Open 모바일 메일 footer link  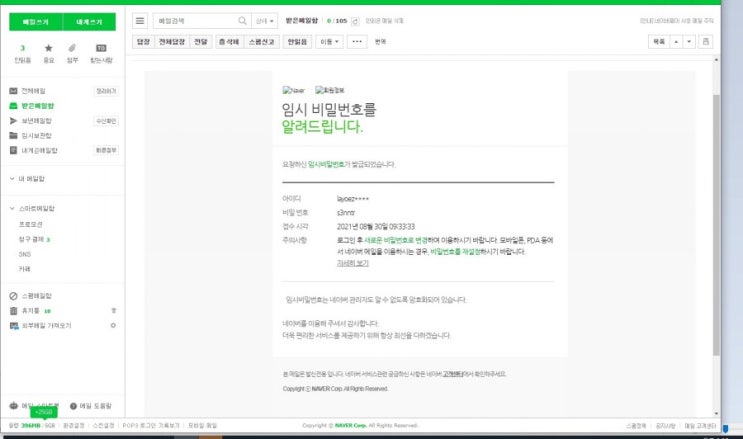click(202, 426)
